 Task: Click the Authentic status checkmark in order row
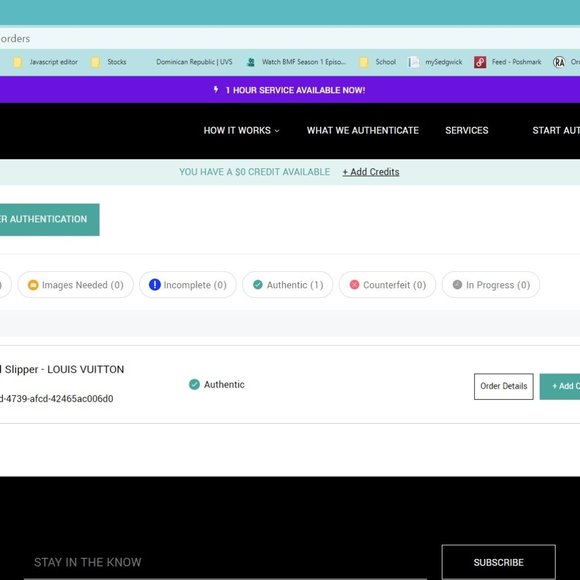pyautogui.click(x=194, y=385)
